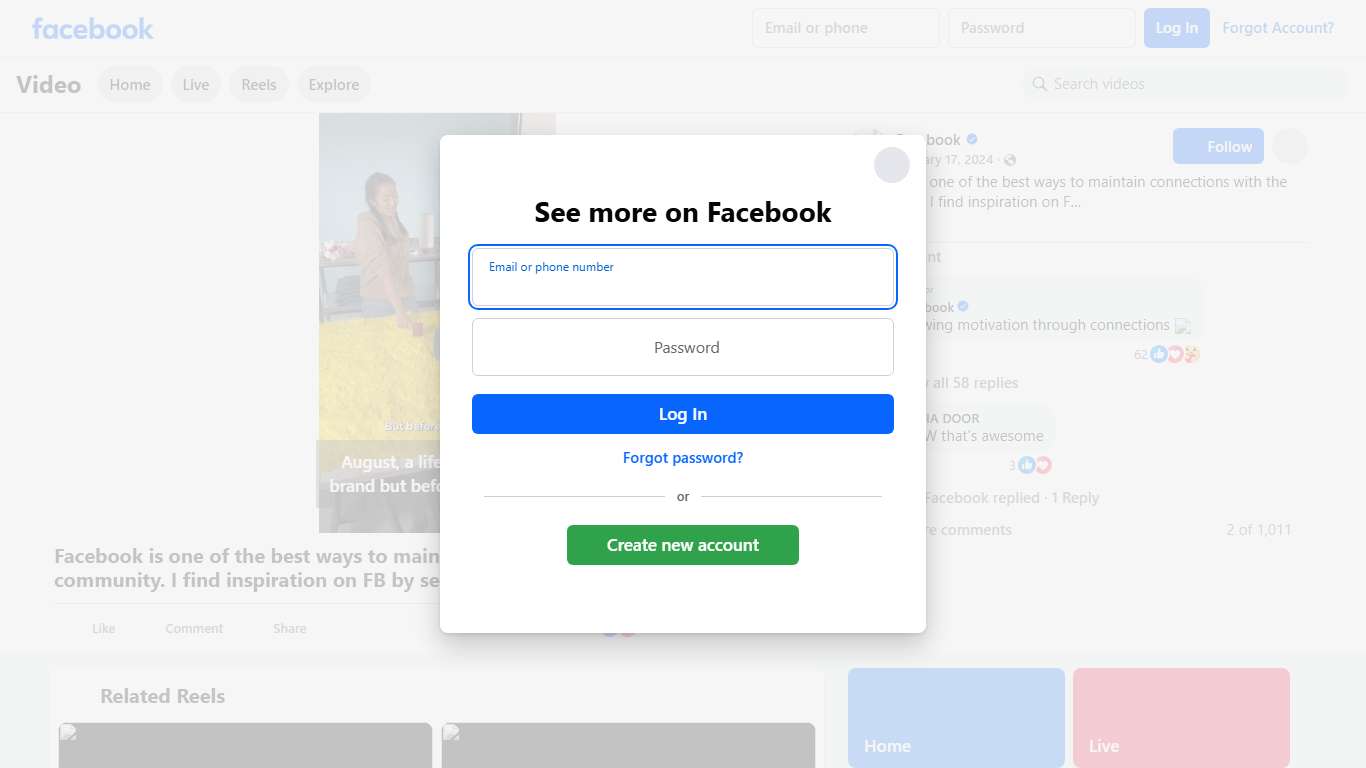Open Forgot Account? link in header
The height and width of the screenshot is (768, 1366).
pos(1278,28)
